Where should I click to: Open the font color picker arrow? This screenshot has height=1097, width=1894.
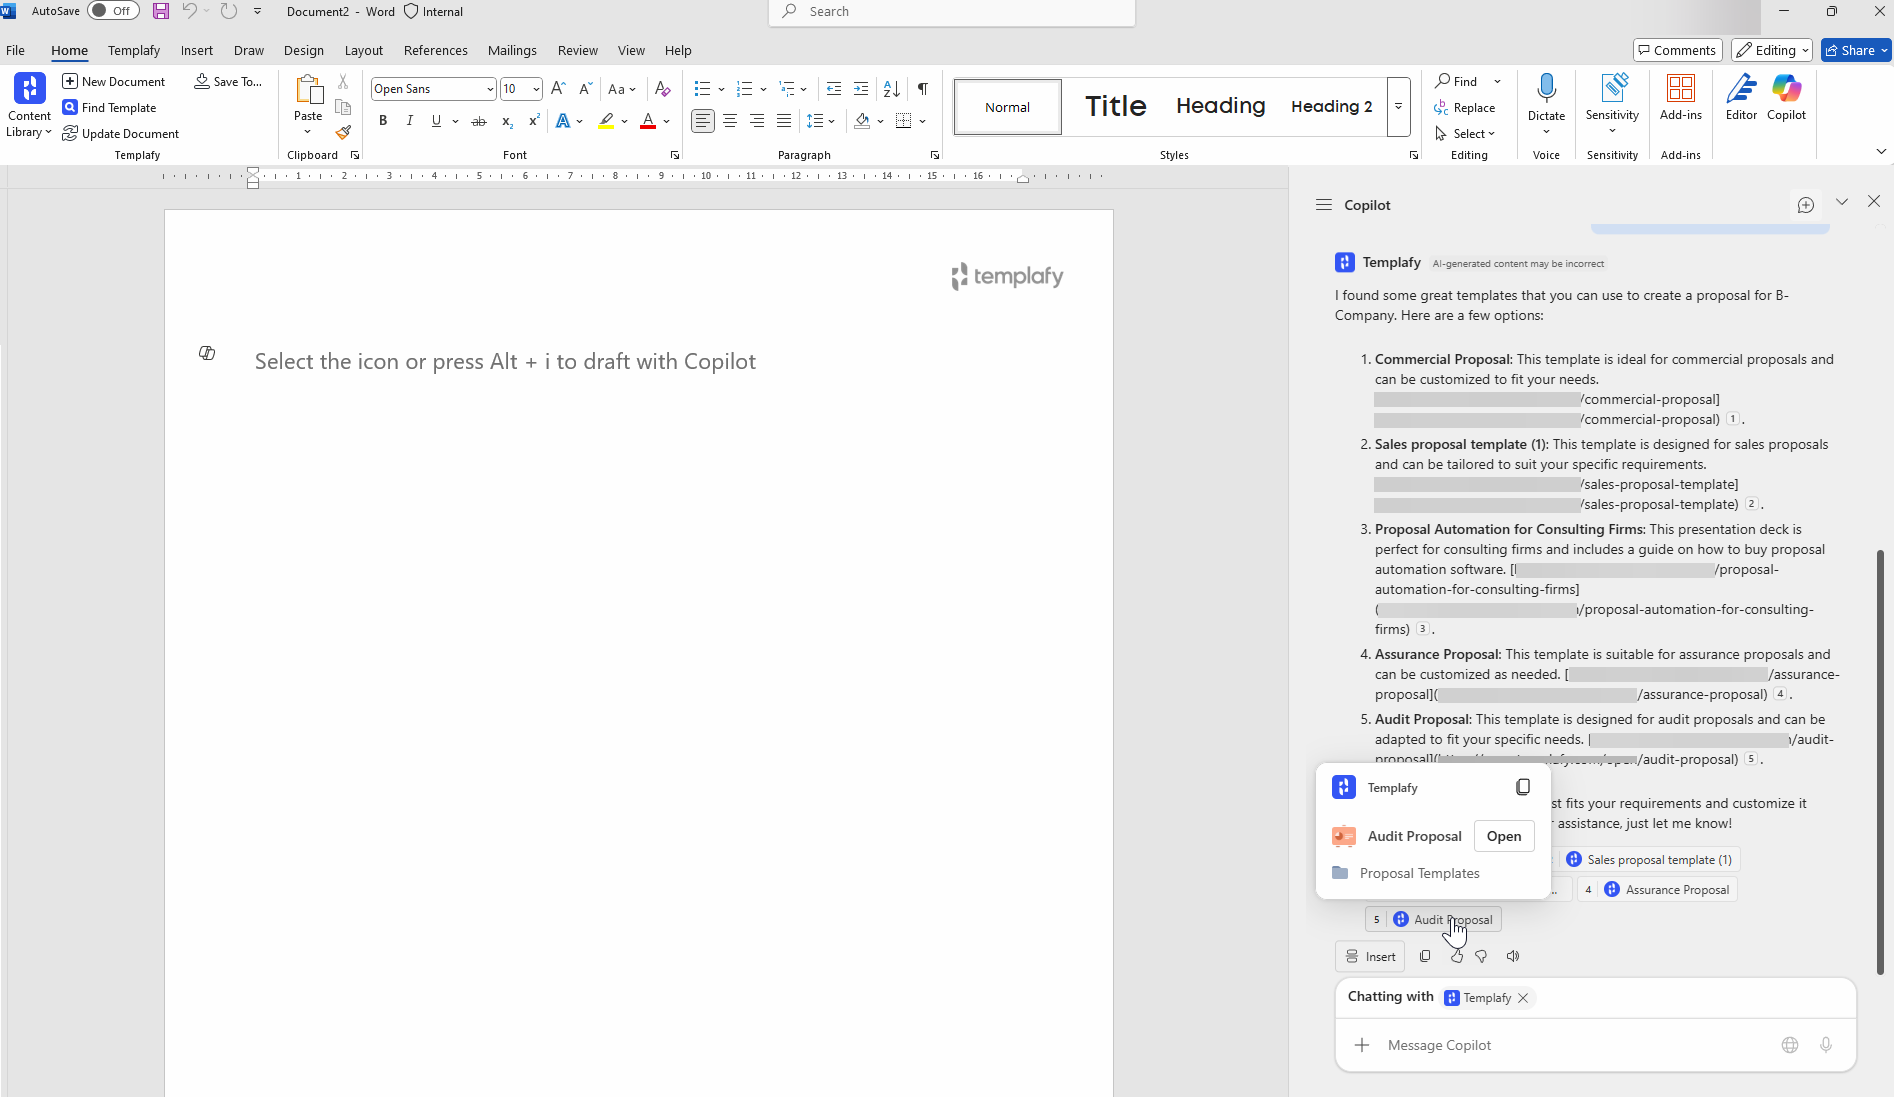(x=666, y=121)
